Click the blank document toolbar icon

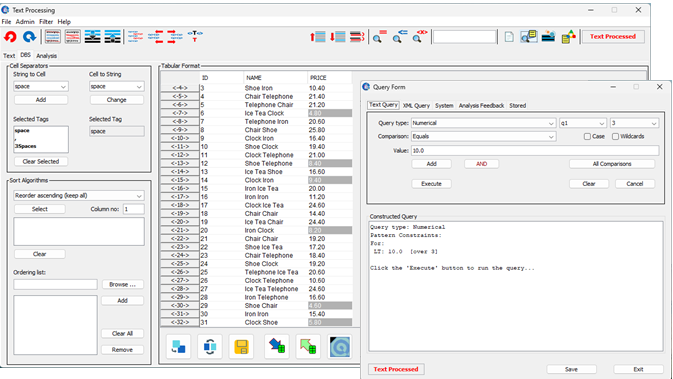(x=509, y=36)
